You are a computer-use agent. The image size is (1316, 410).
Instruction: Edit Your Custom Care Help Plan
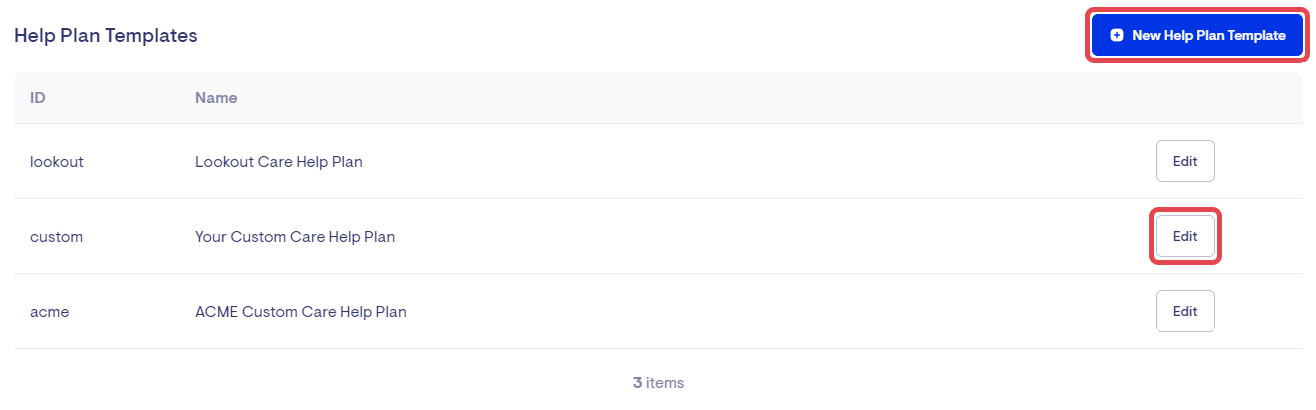(1185, 237)
